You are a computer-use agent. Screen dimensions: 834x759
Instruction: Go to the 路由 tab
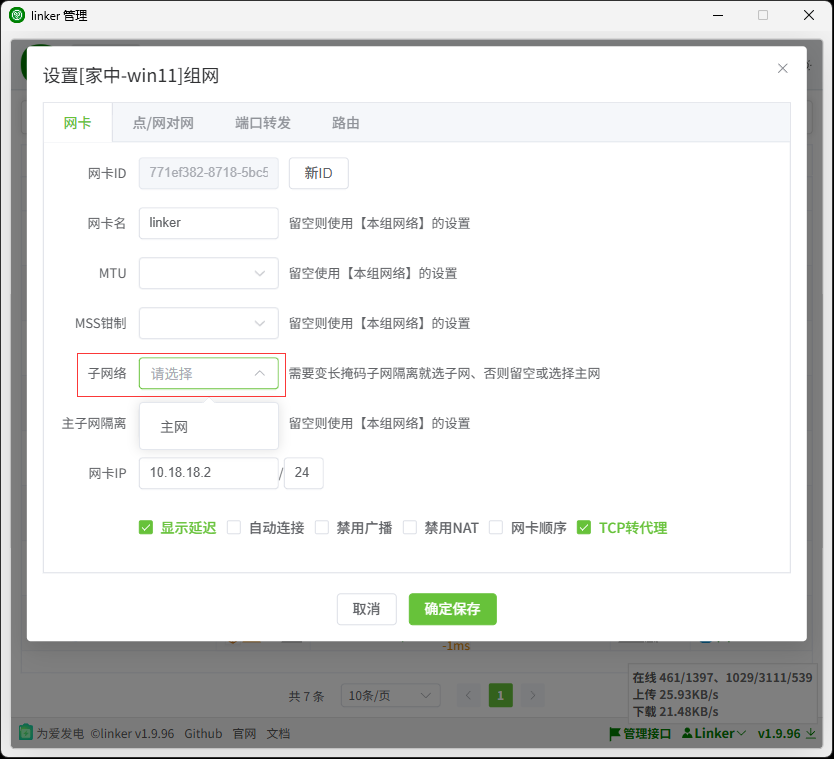pyautogui.click(x=345, y=123)
